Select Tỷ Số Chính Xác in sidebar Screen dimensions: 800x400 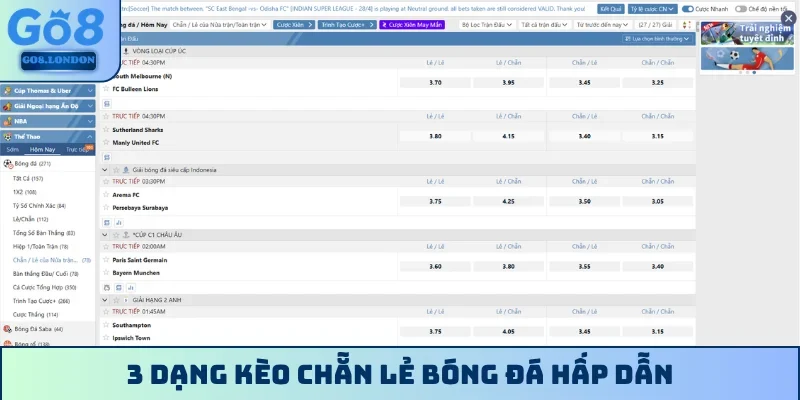[x=39, y=206]
